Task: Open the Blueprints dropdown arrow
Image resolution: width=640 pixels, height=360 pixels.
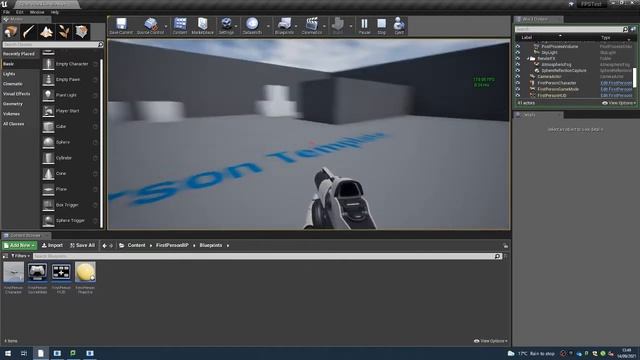Action: click(296, 27)
